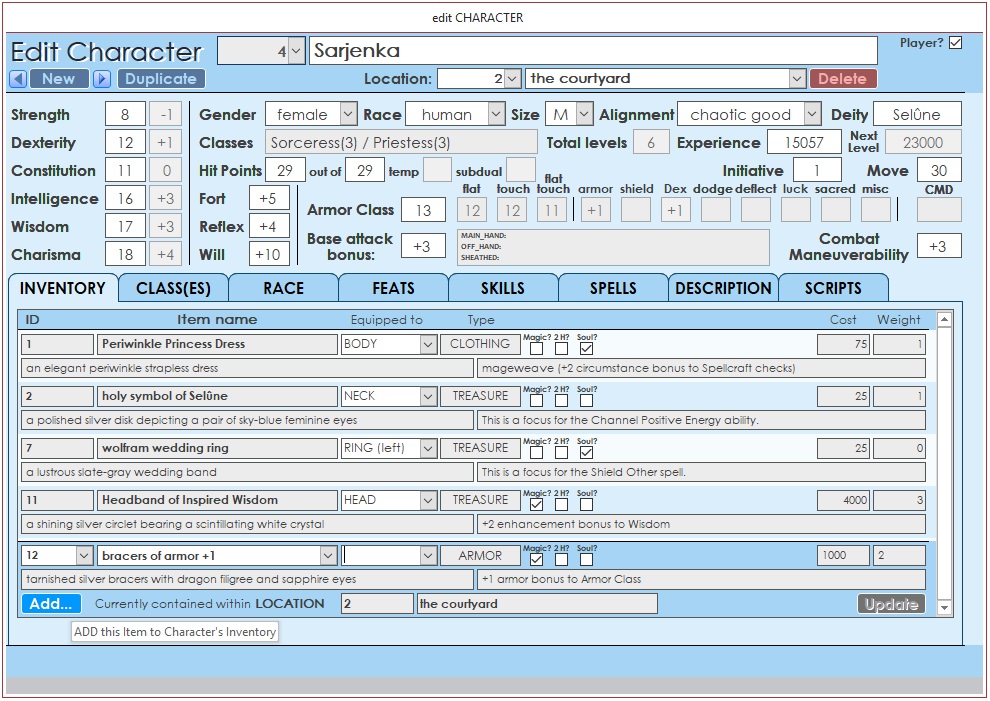This screenshot has width=990, height=701.
Task: Click inventory scrollbar up arrow
Action: pos(944,320)
